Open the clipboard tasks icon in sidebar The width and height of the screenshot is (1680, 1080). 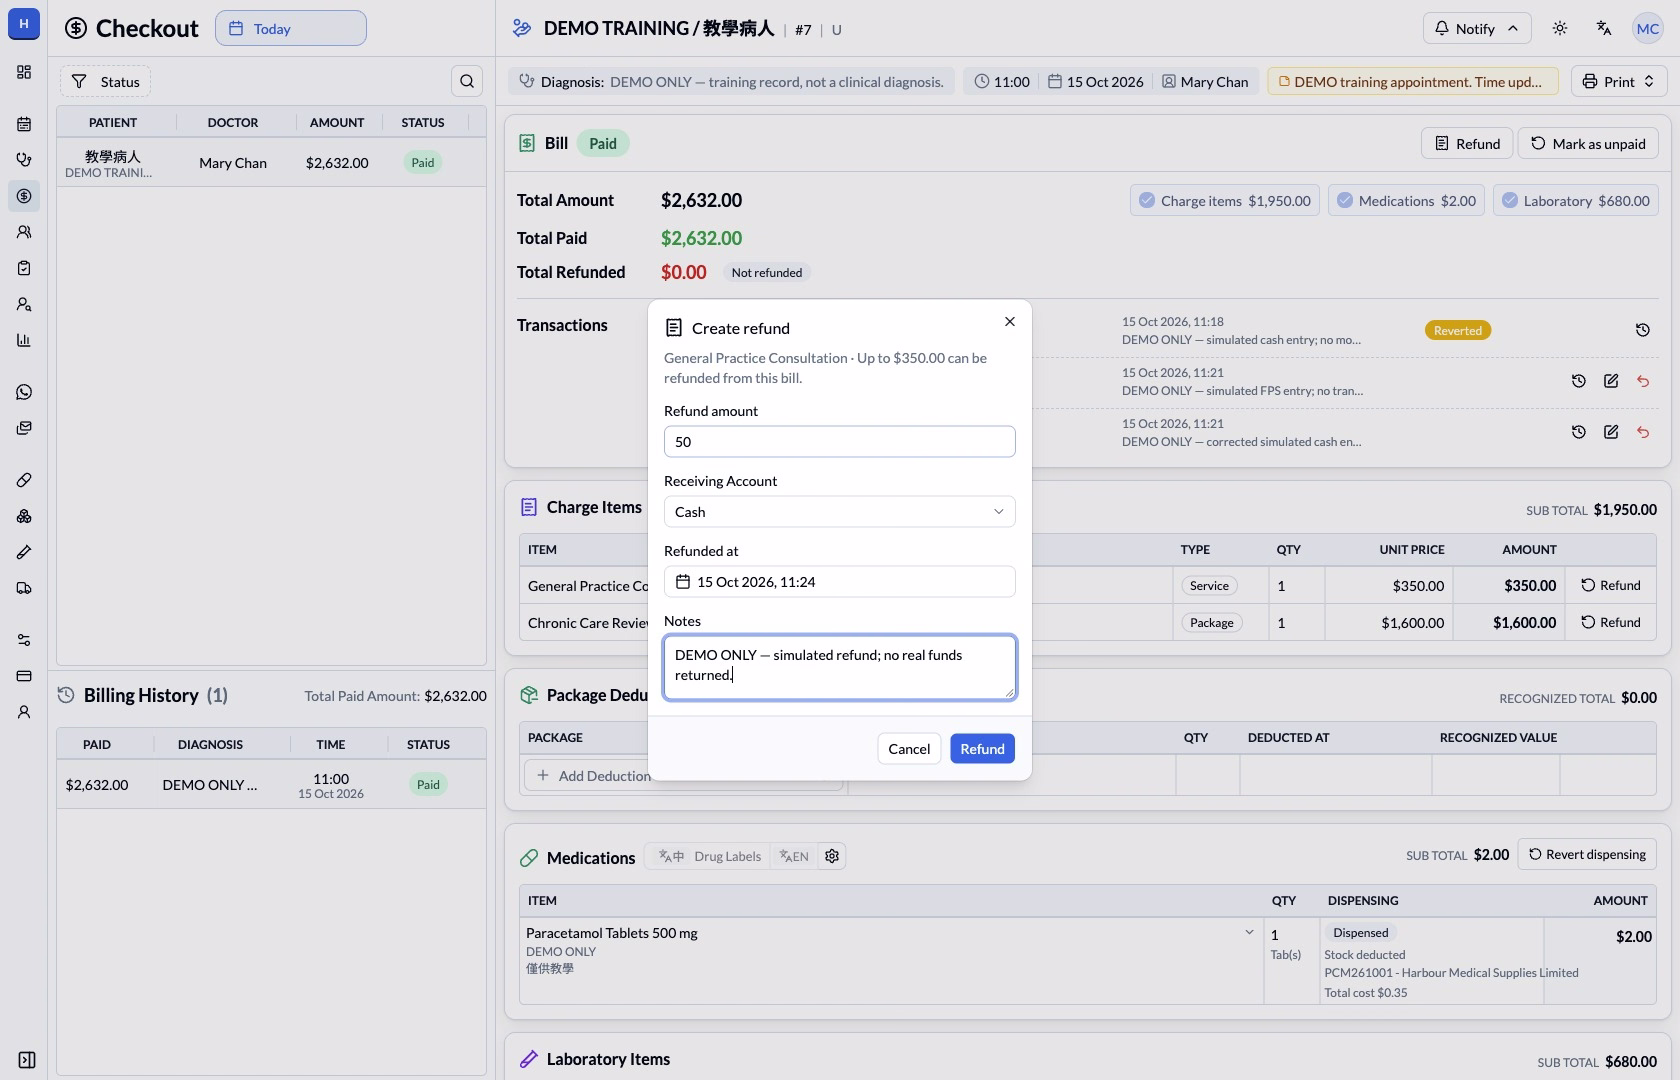[24, 268]
